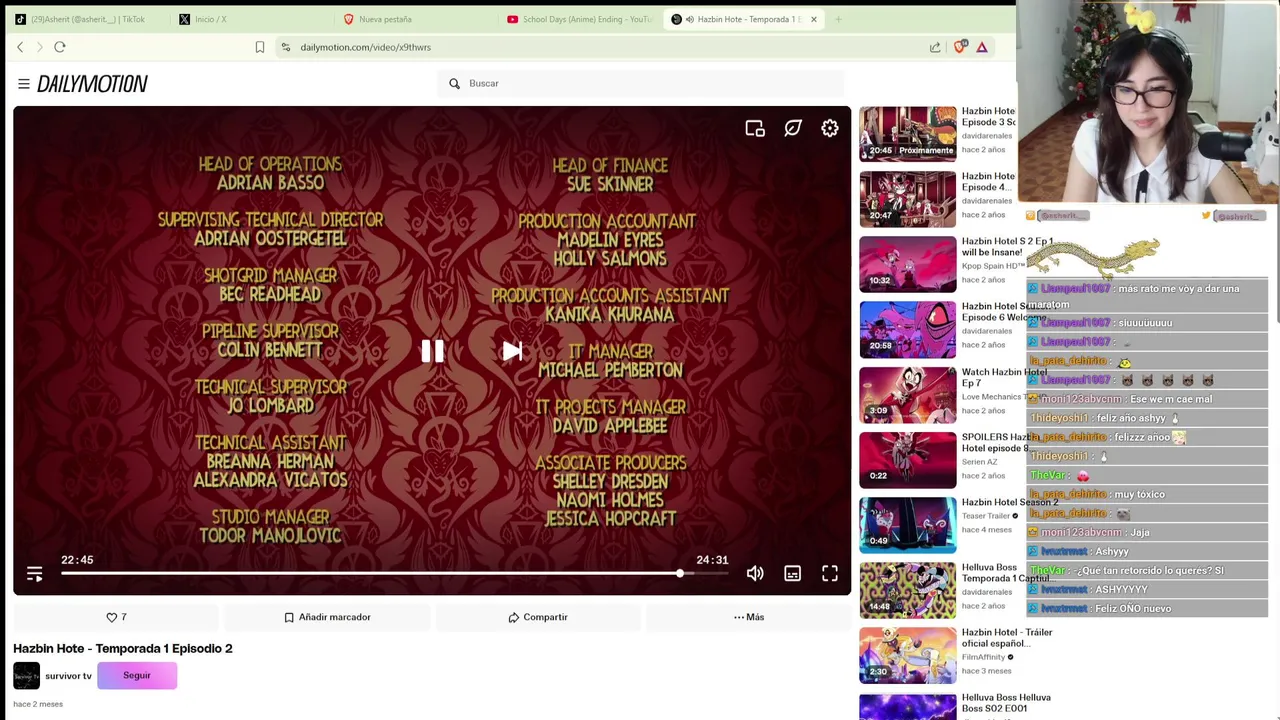Mute the video volume
1280x720 pixels.
[x=755, y=574]
